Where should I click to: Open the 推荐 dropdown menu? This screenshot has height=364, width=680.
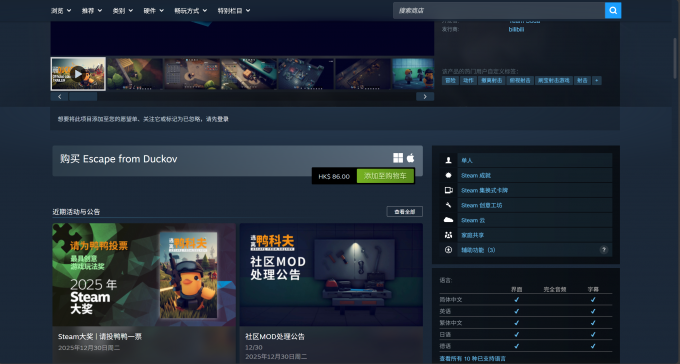pyautogui.click(x=92, y=11)
